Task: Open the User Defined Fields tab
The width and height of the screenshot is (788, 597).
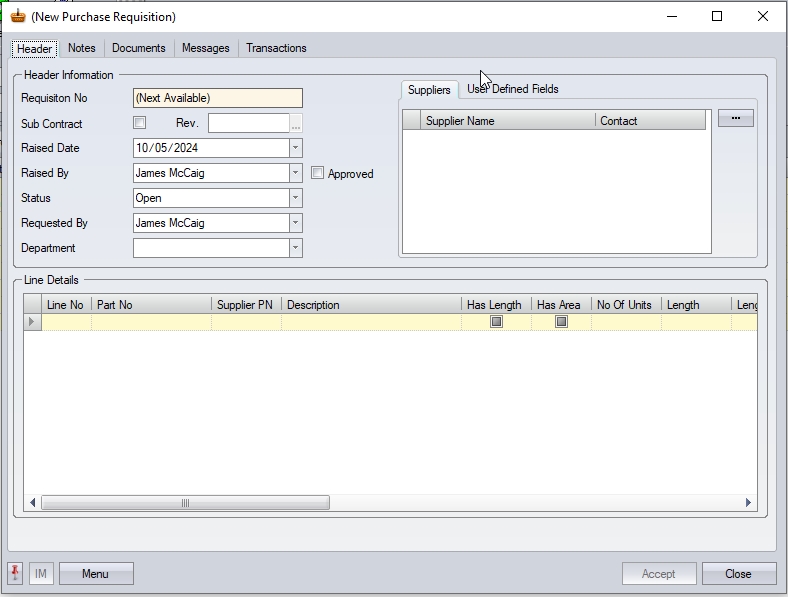Action: (x=513, y=89)
